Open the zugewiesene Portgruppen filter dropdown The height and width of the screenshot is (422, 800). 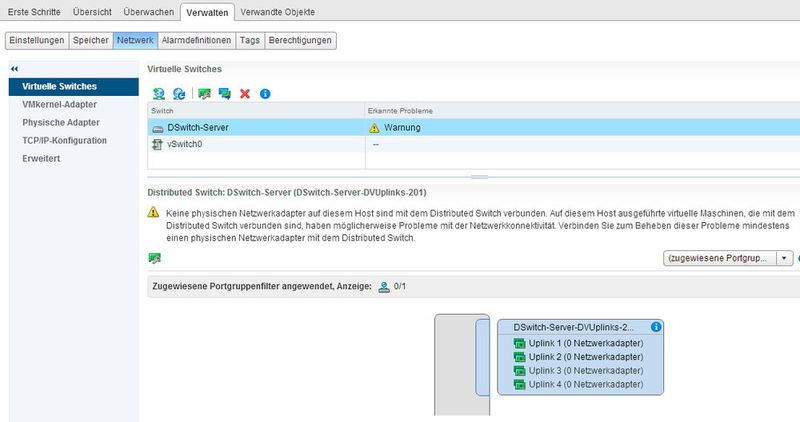(718, 257)
